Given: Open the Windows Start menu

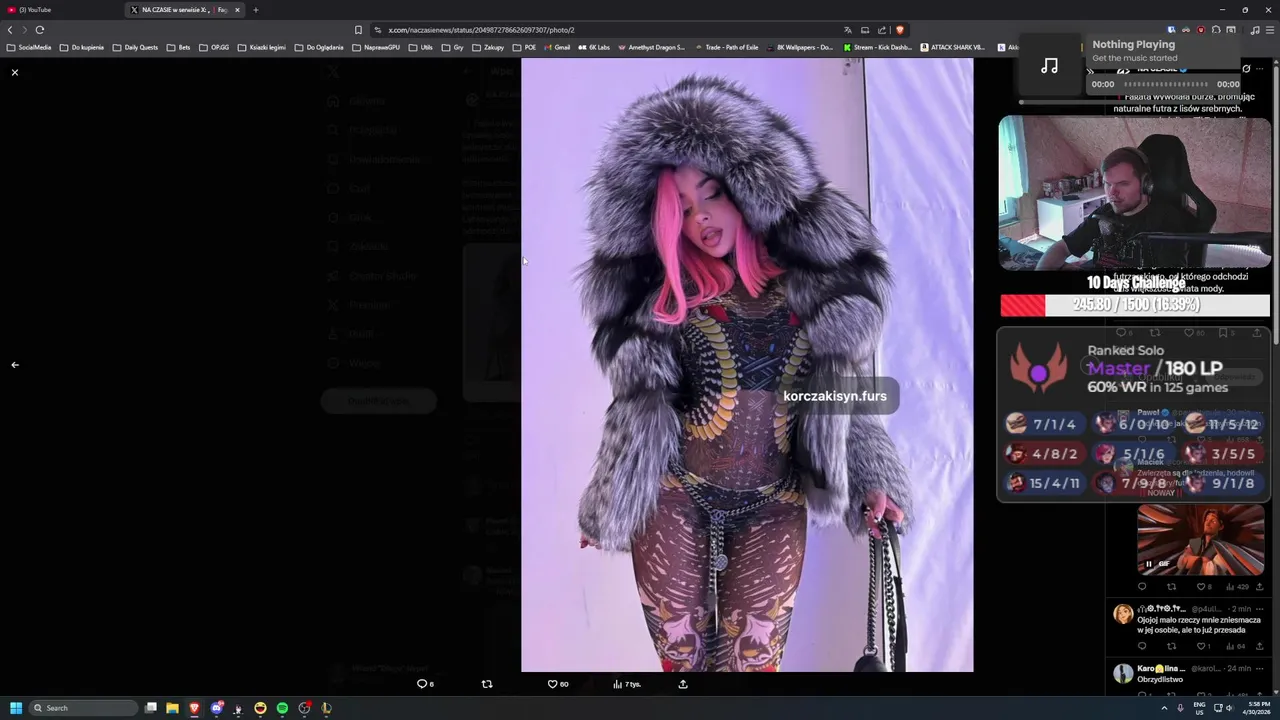Looking at the screenshot, I should (16, 708).
